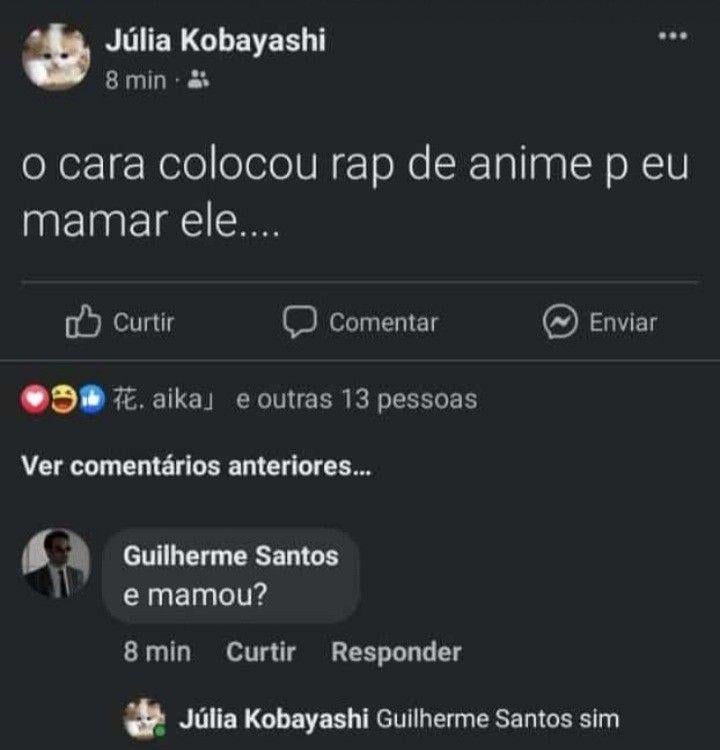This screenshot has width=720, height=750.
Task: Click Júlia Kobayashi's name in the reply
Action: (x=274, y=719)
